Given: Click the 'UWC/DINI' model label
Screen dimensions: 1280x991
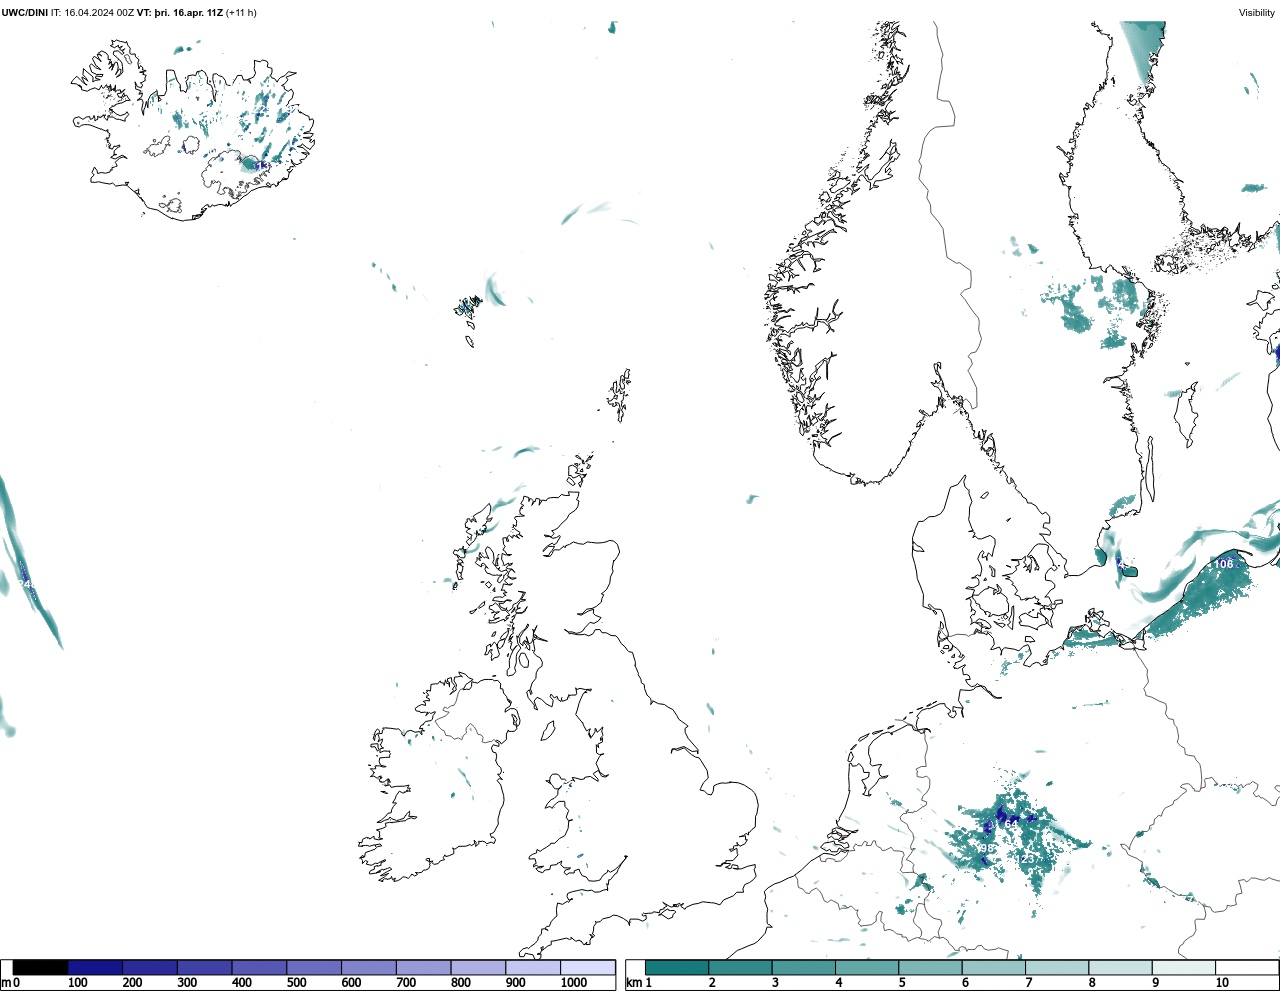Looking at the screenshot, I should [25, 13].
